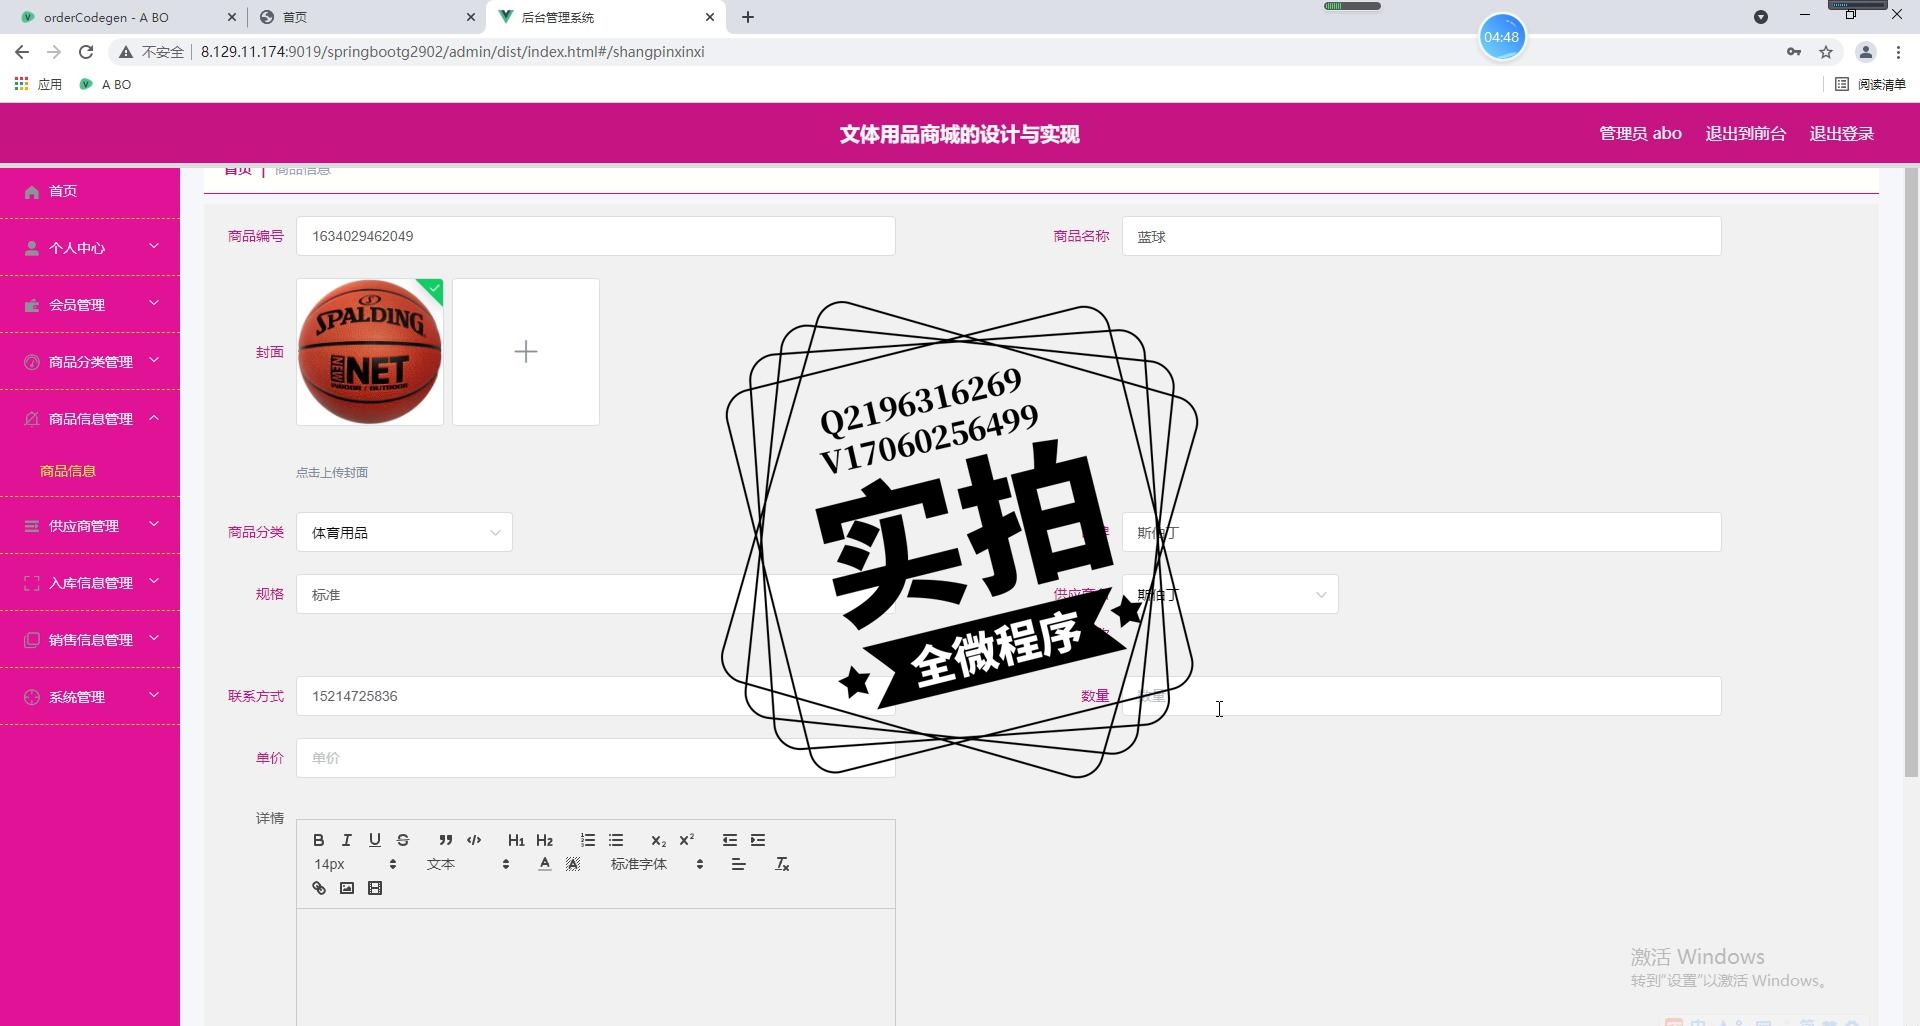1920x1026 pixels.
Task: Toggle strikethrough formatting in editor
Action: pos(403,840)
